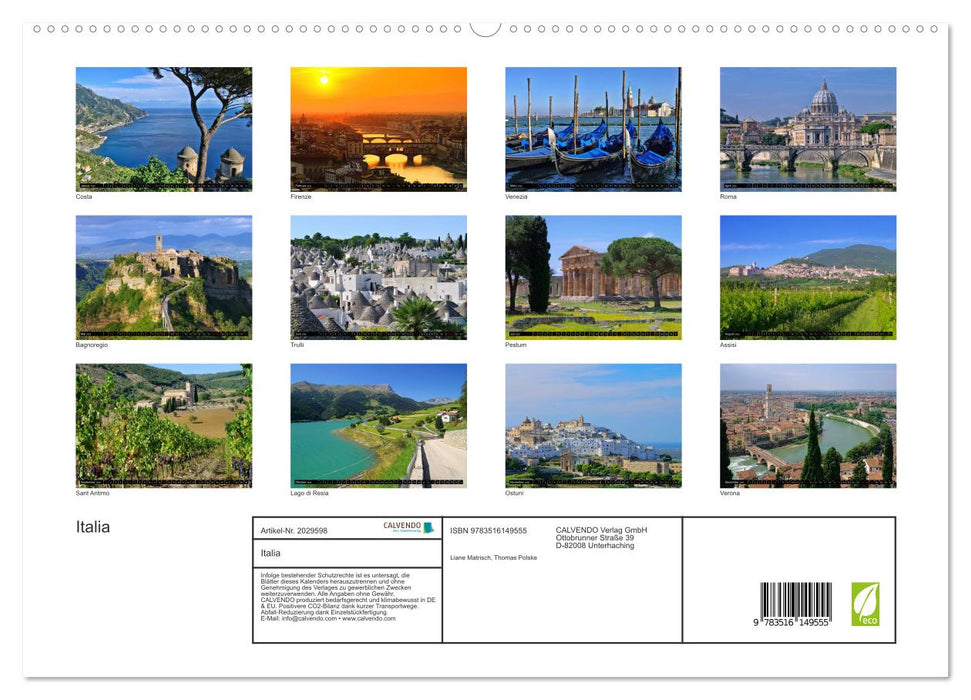This screenshot has height=700, width=971.
Task: Select the Pestum temple photograph
Action: (x=592, y=277)
